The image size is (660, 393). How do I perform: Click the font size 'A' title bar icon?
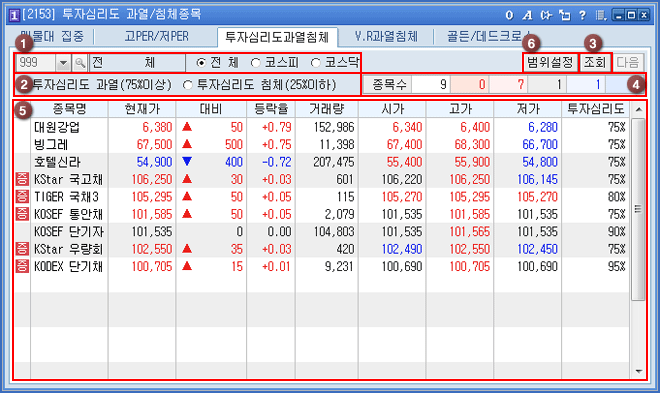527,16
